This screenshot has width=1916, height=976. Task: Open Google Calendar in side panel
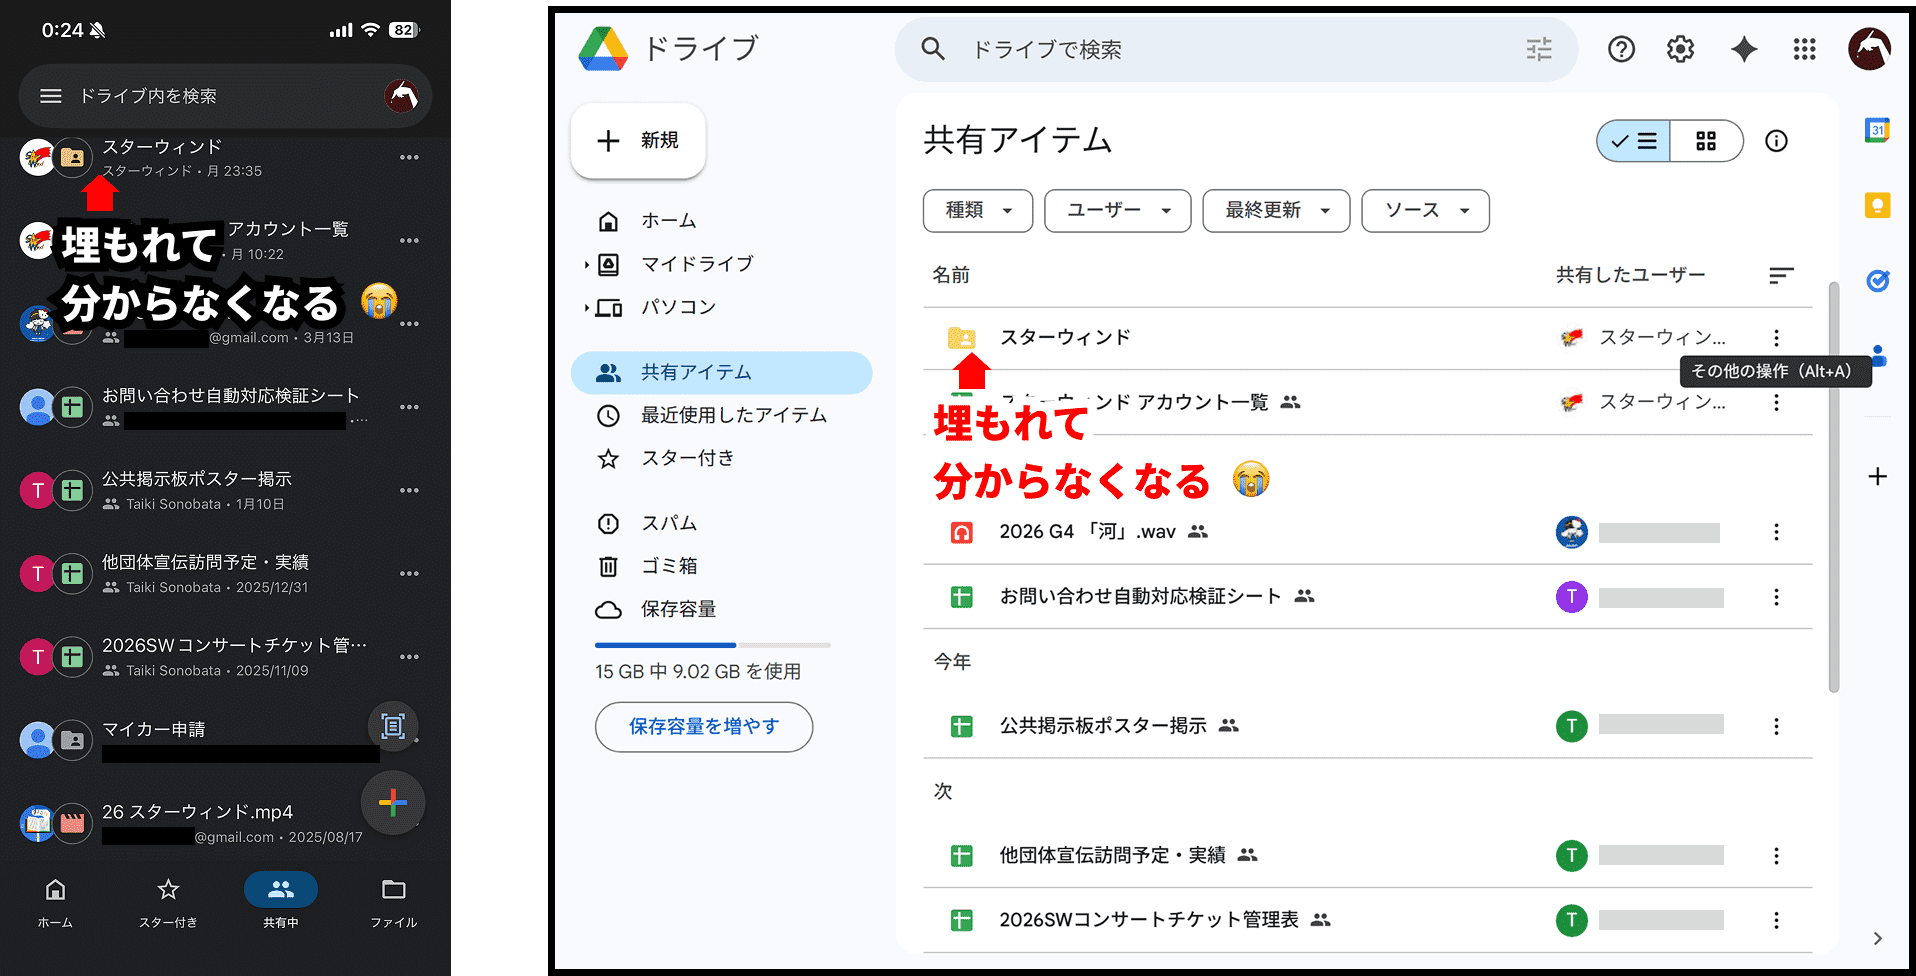(1877, 130)
